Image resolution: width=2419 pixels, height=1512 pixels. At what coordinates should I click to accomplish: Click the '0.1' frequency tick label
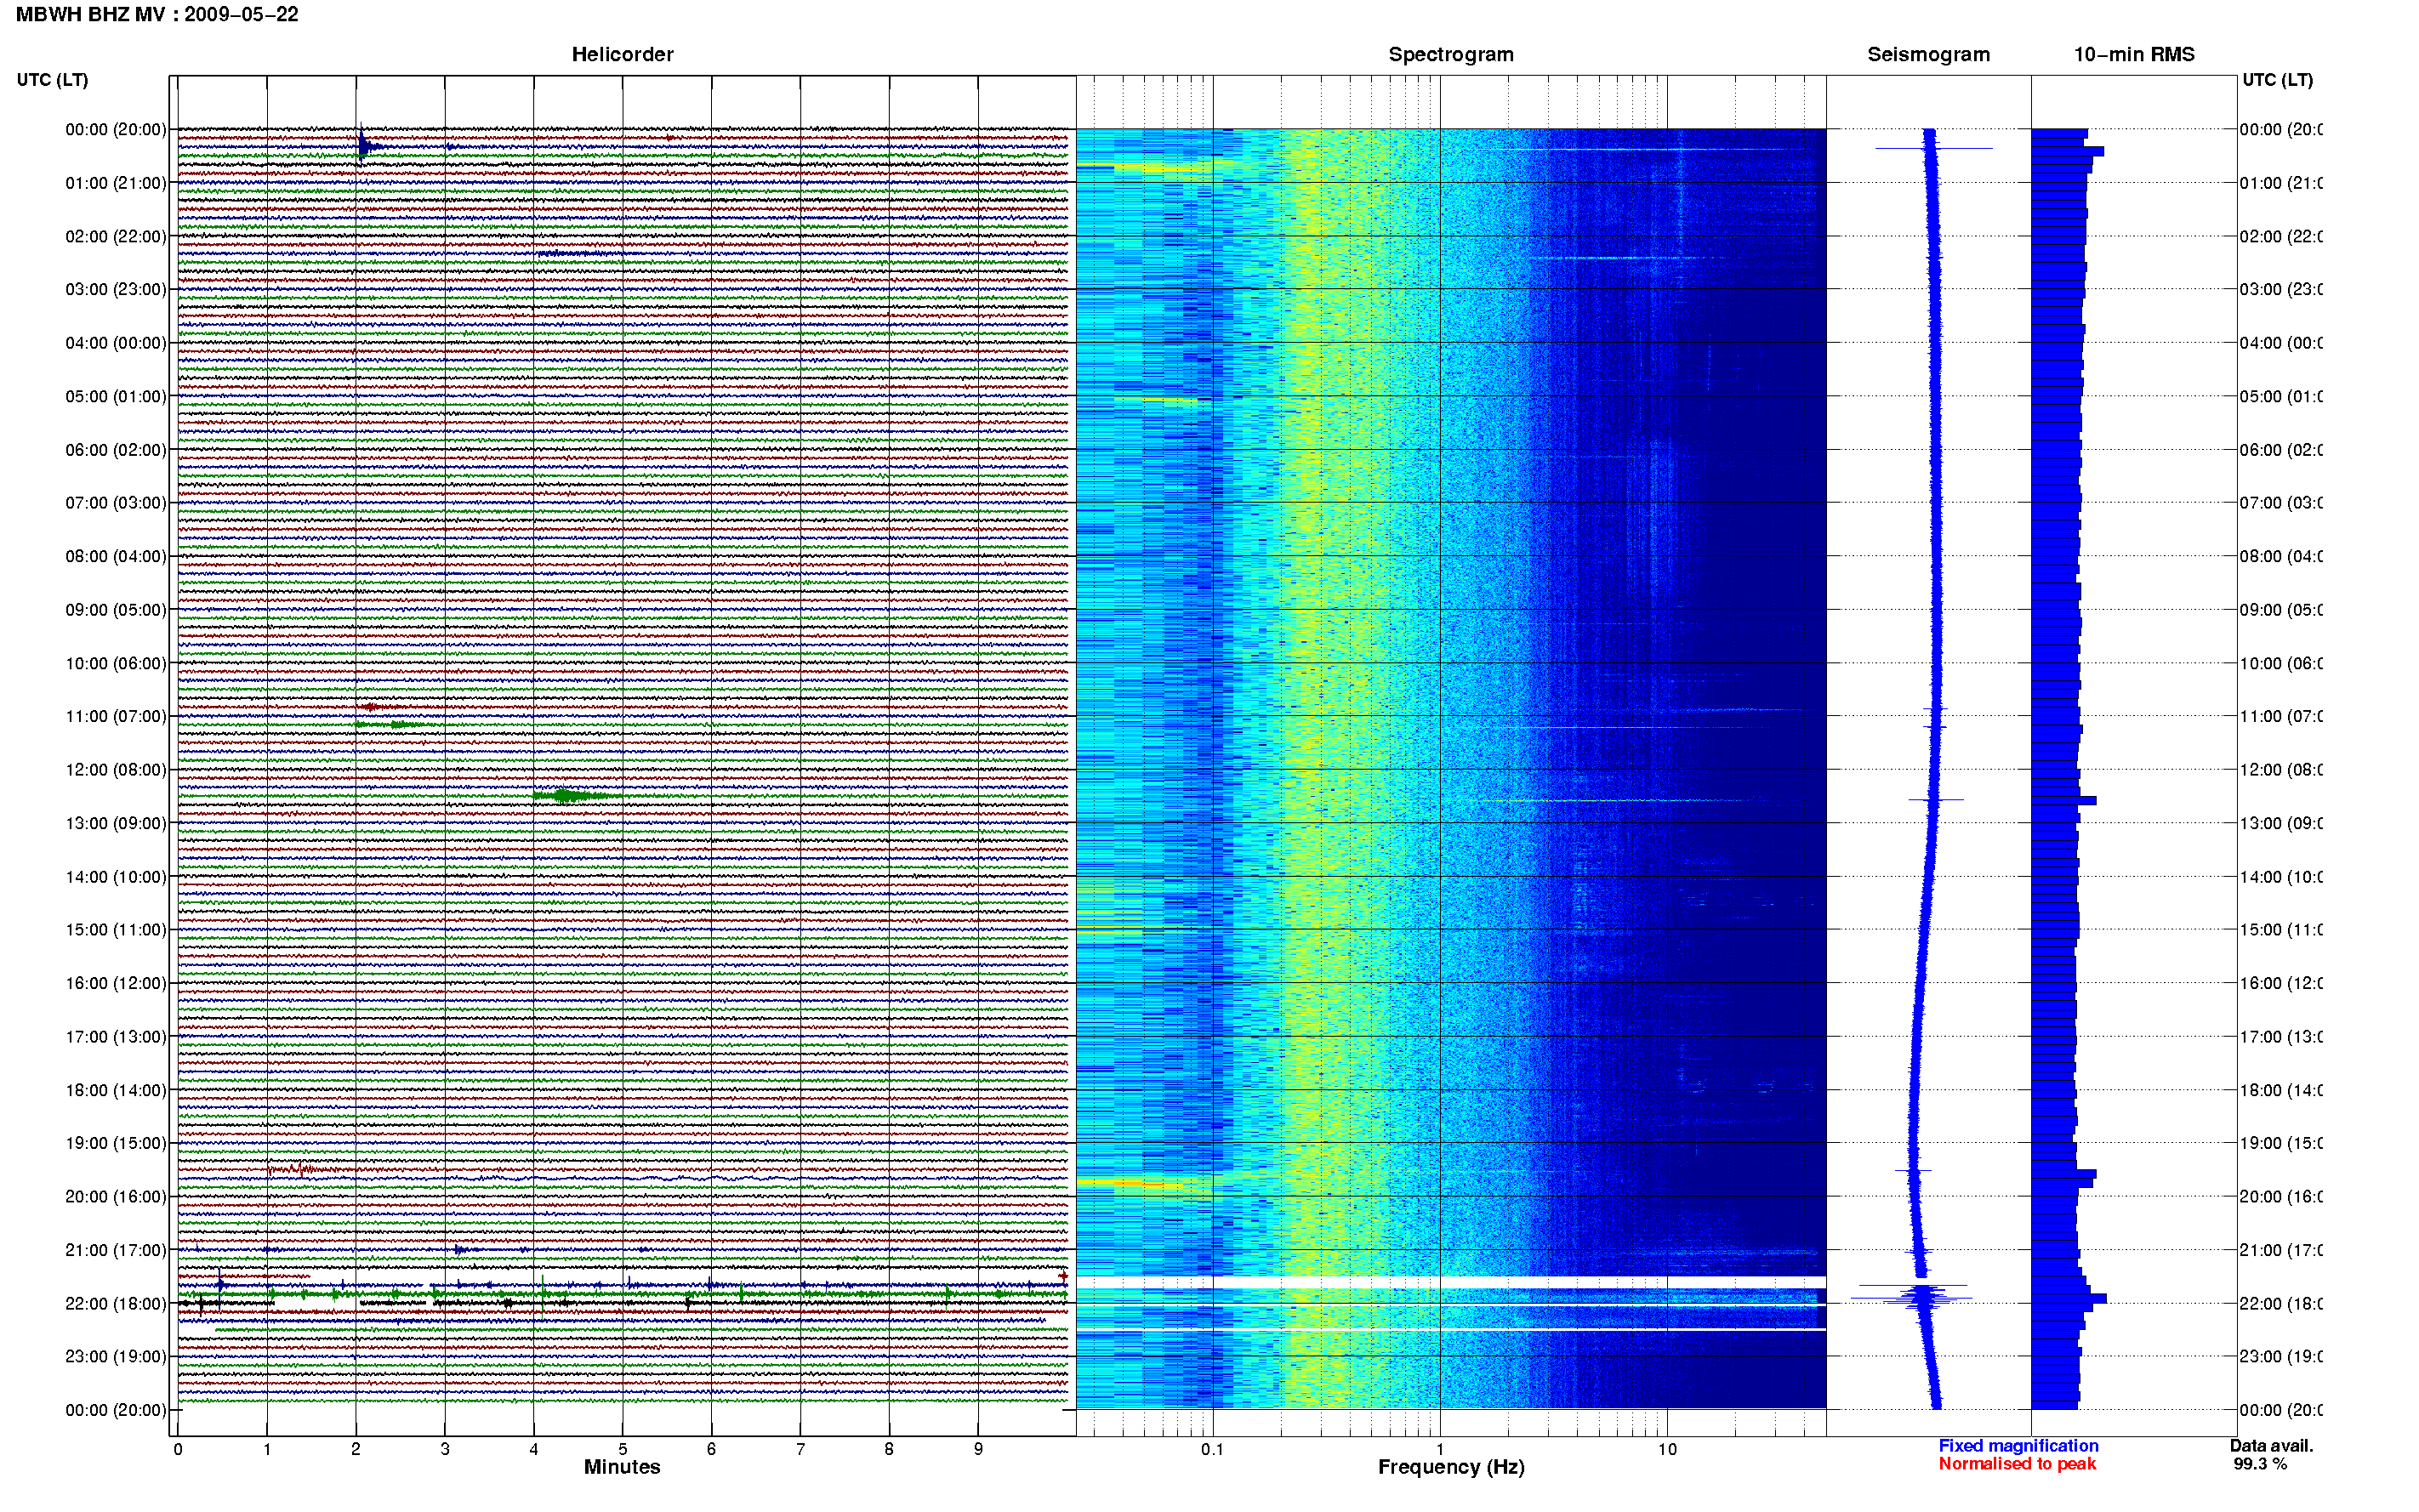[x=1212, y=1449]
